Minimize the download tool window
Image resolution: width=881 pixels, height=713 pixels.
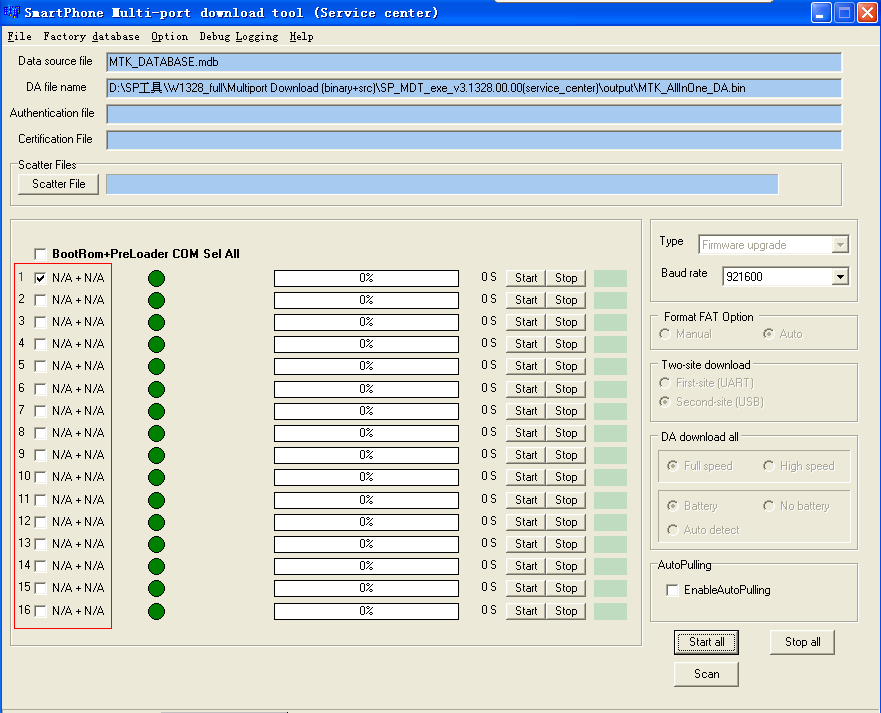[x=821, y=12]
